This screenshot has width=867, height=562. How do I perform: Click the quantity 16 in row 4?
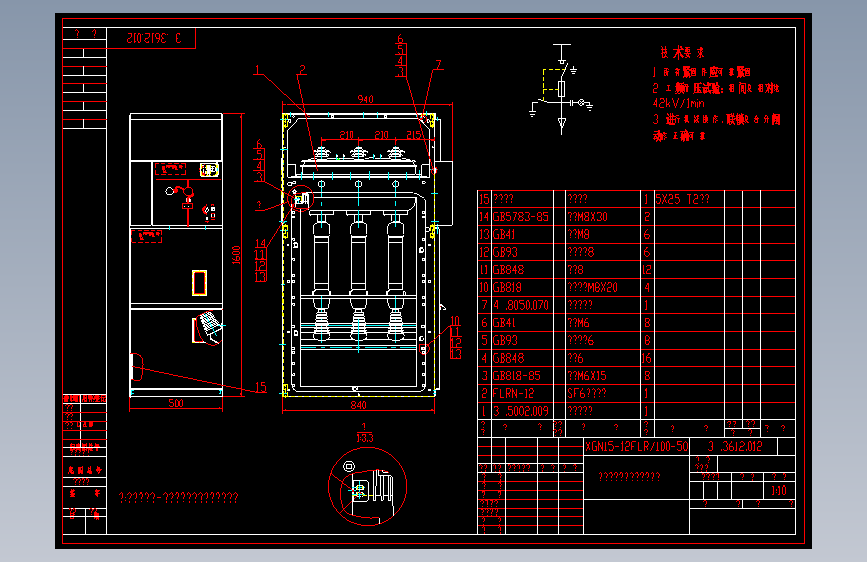(x=647, y=358)
